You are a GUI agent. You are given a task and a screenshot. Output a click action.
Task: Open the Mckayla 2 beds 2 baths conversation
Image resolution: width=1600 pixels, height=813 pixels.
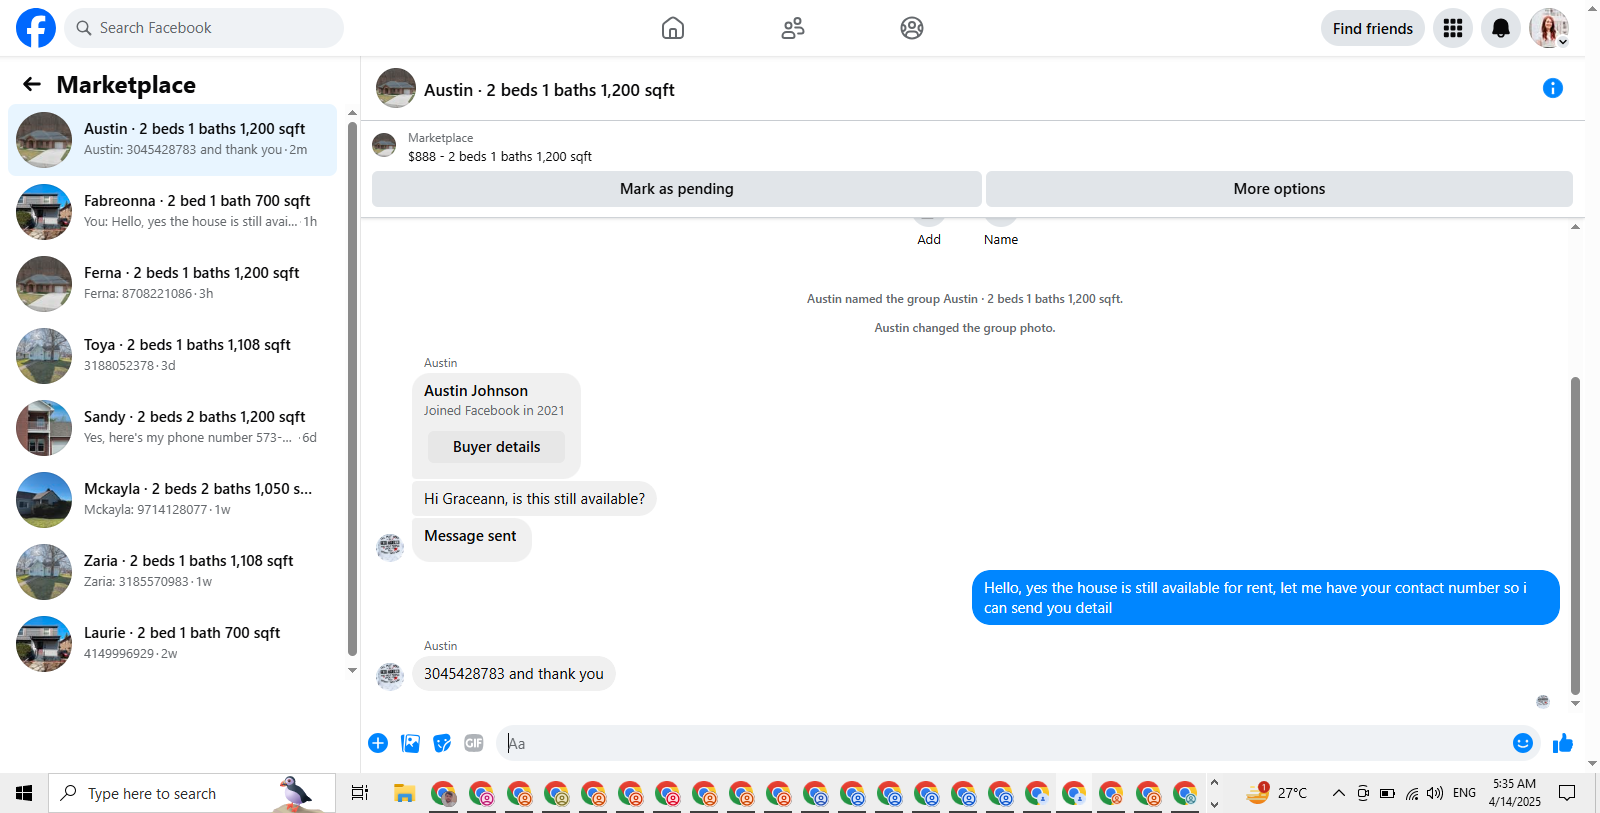(172, 500)
